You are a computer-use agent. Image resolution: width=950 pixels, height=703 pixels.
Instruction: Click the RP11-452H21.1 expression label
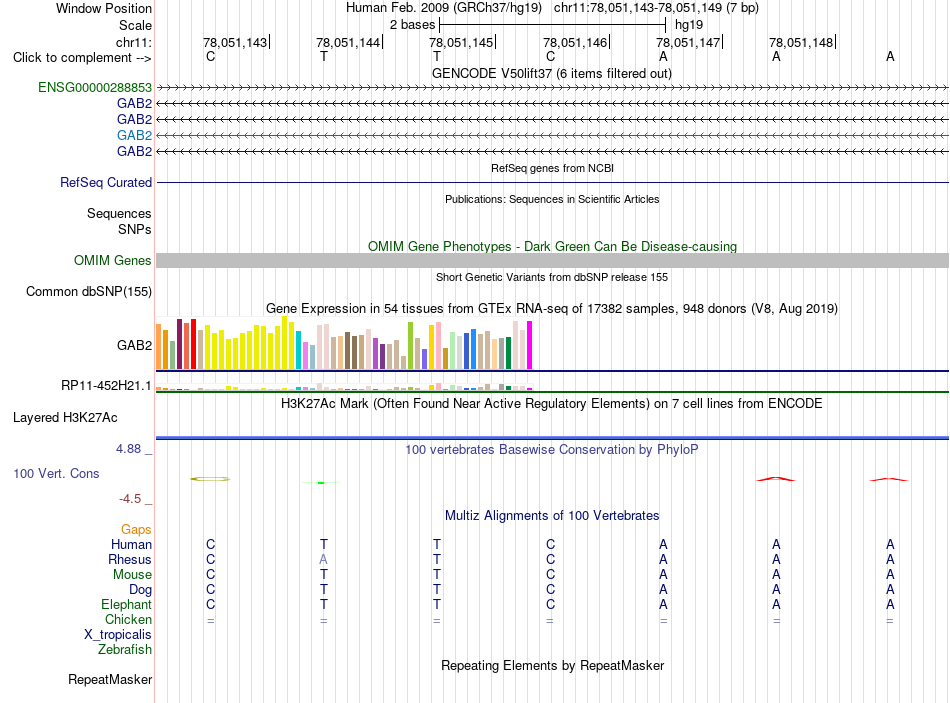[106, 385]
